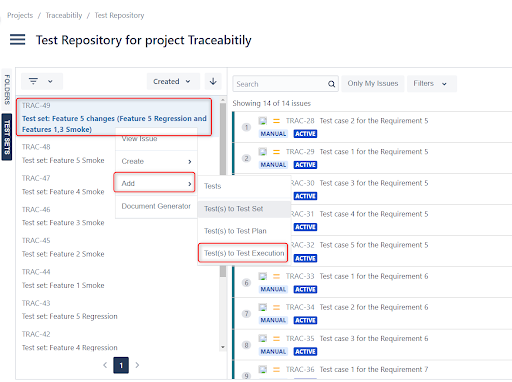Click the row number 1 badge
This screenshot has width=512, height=382.
(x=246, y=127)
